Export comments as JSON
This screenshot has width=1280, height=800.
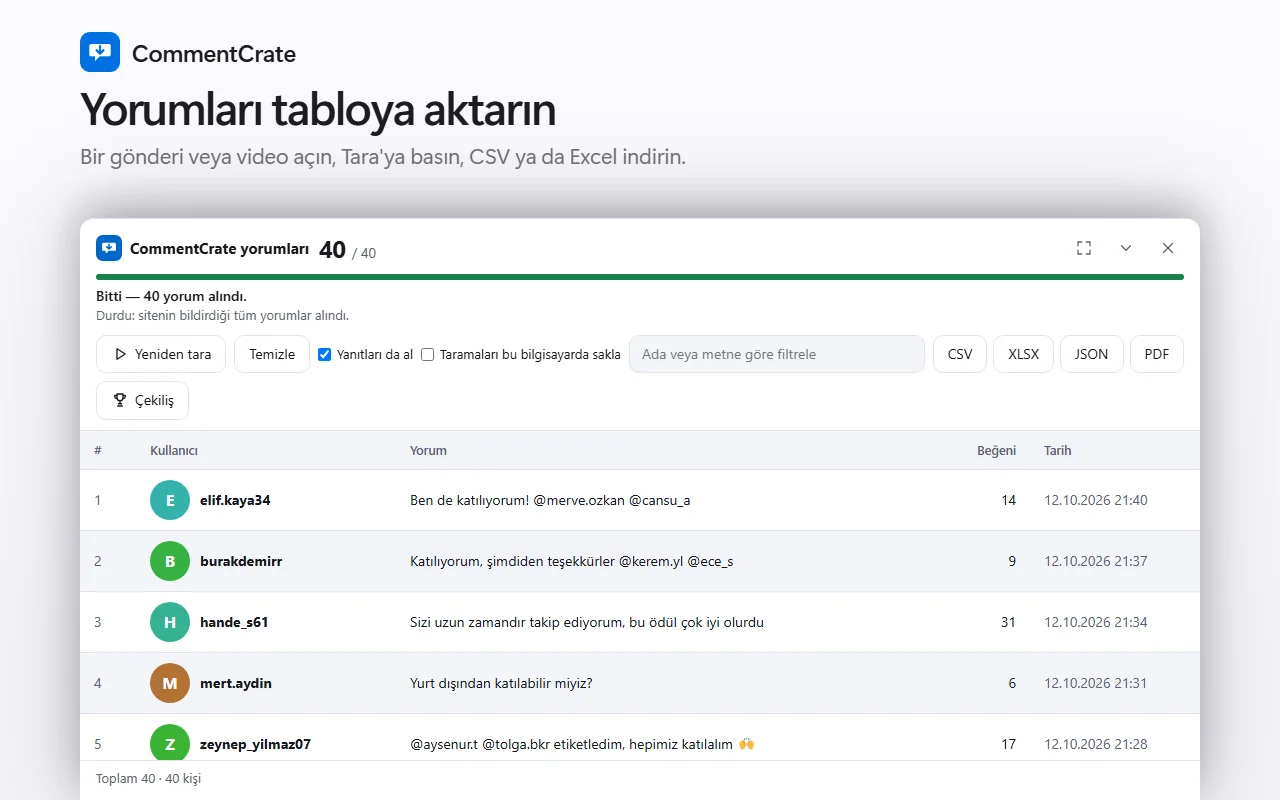point(1092,354)
